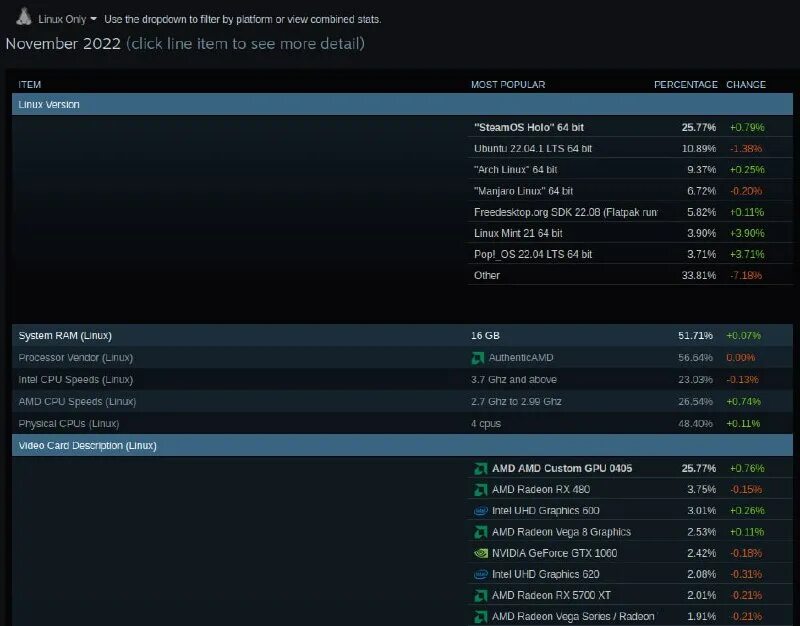Open details for Ubuntu 22.04.1 LTS 64 bit
800x626 pixels.
(530, 148)
